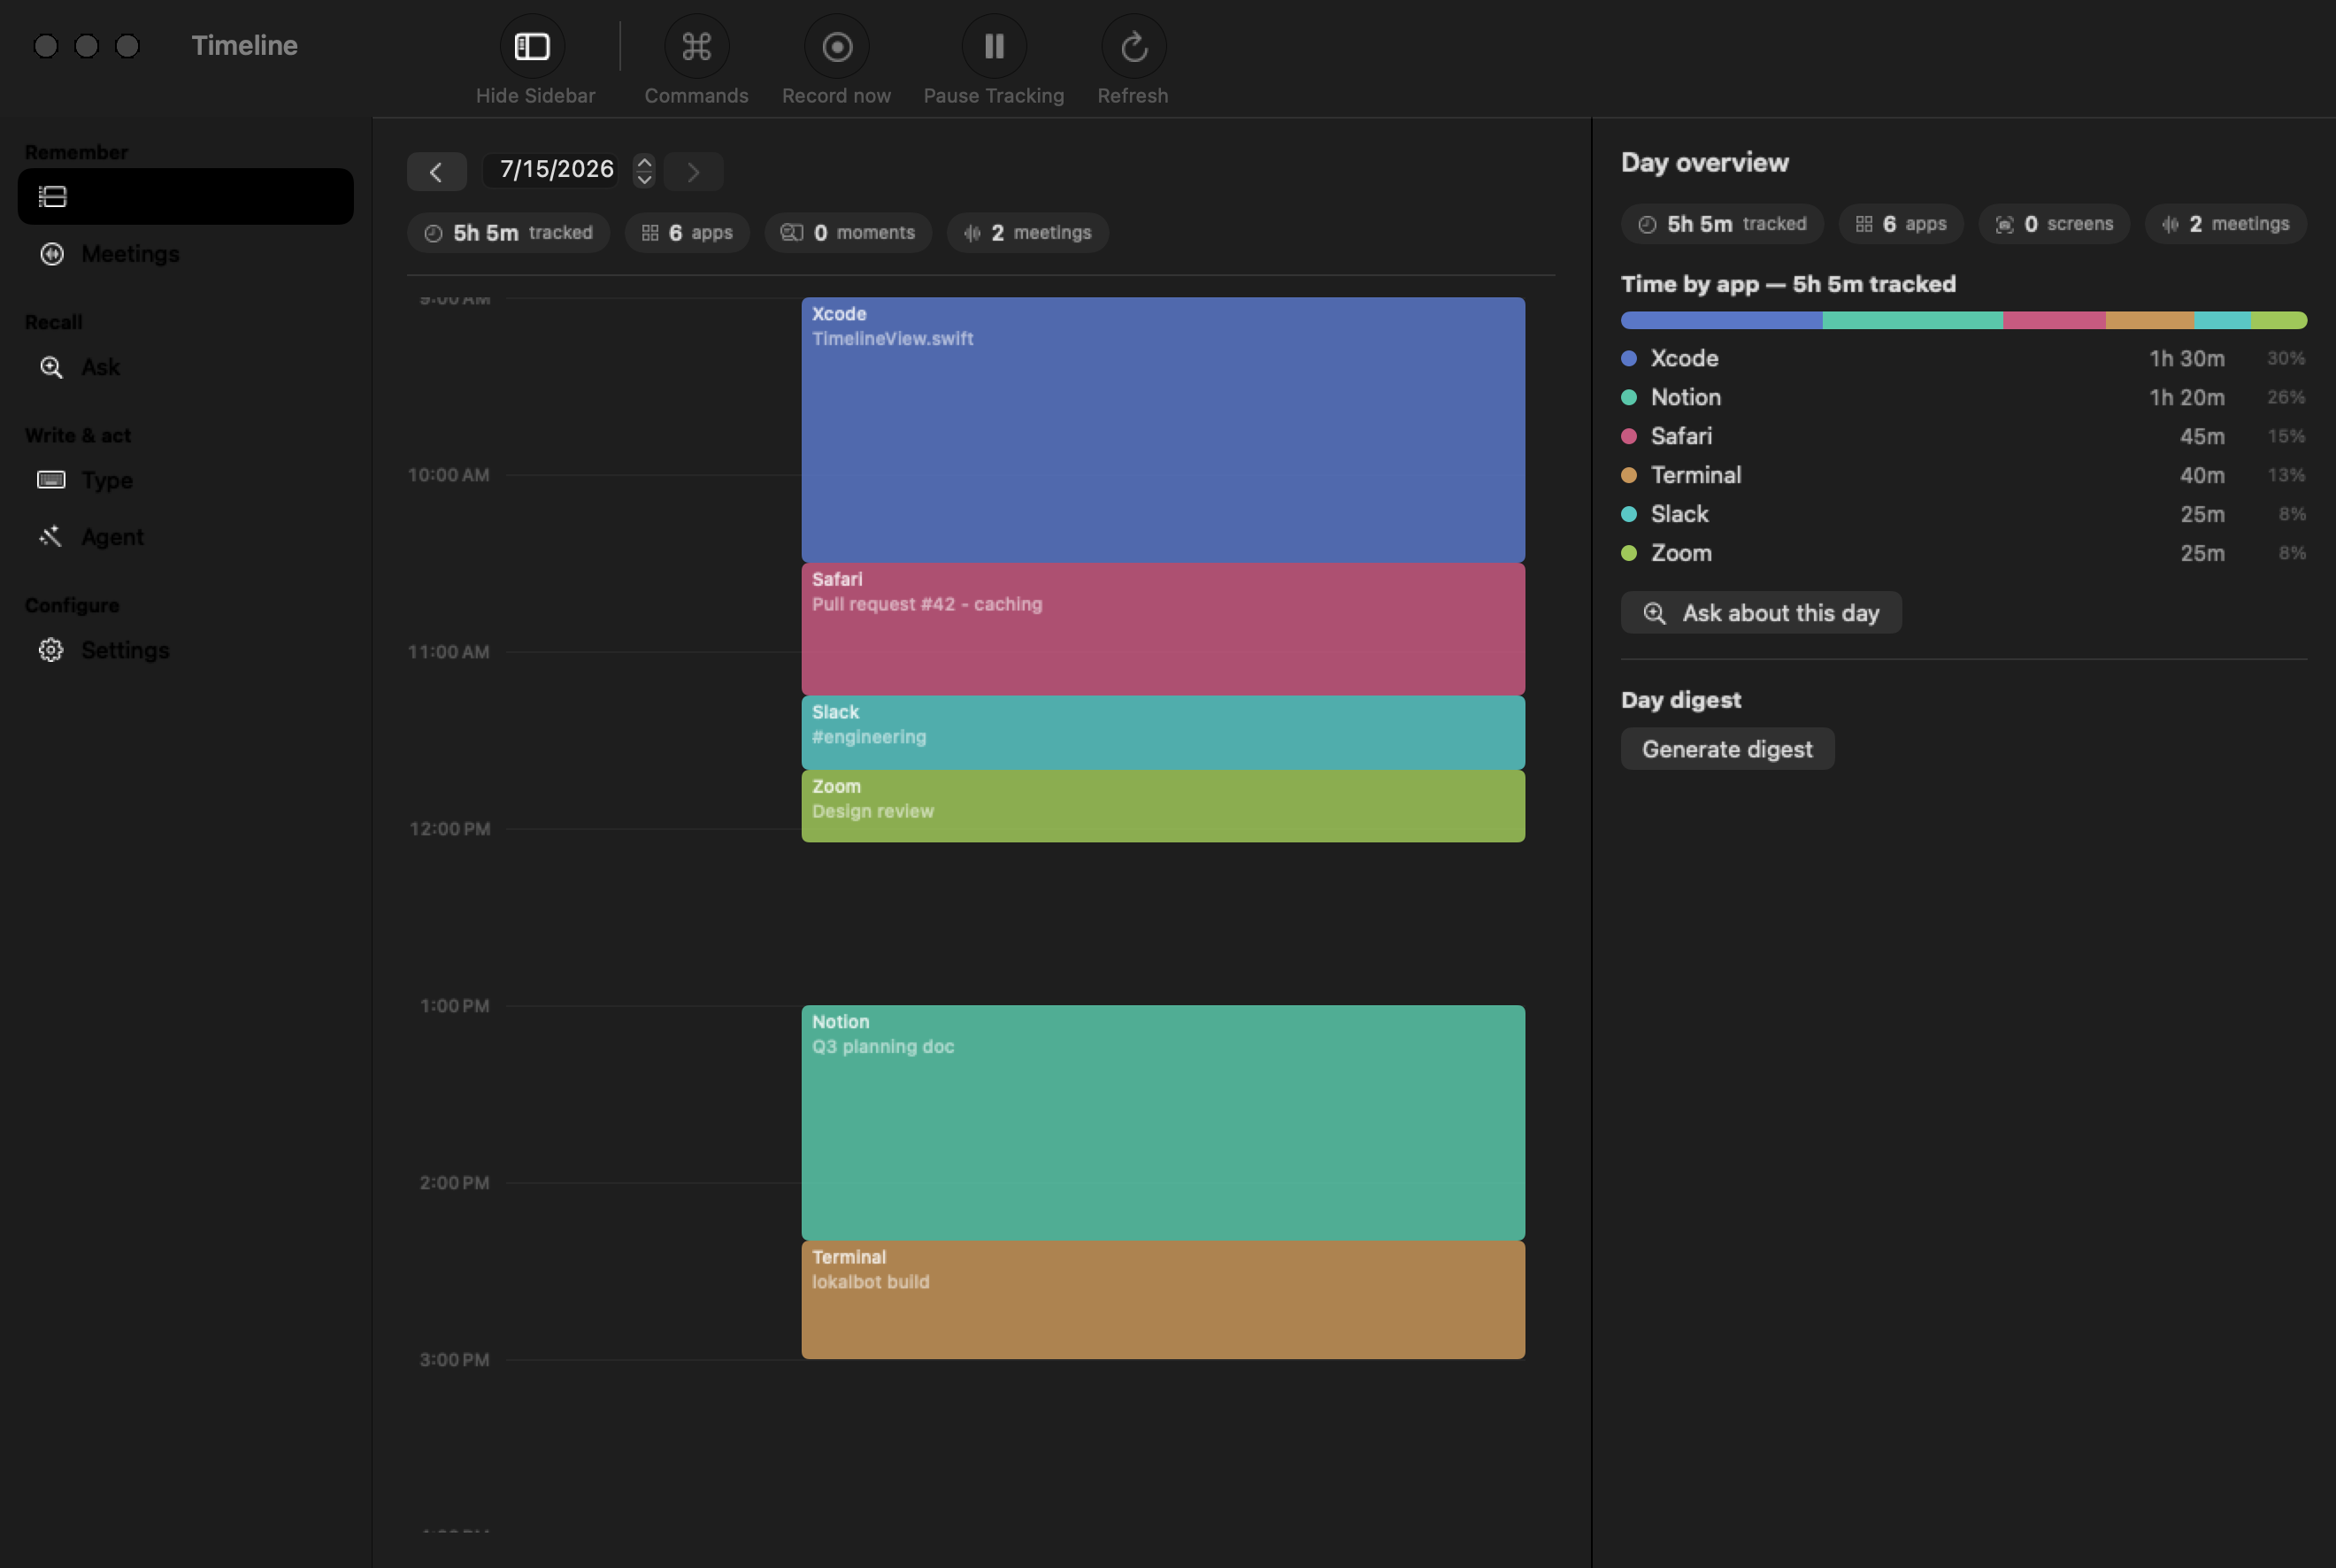This screenshot has width=2336, height=1568.
Task: Click the 5h 5m tracked chip in Day overview
Action: (x=1722, y=224)
